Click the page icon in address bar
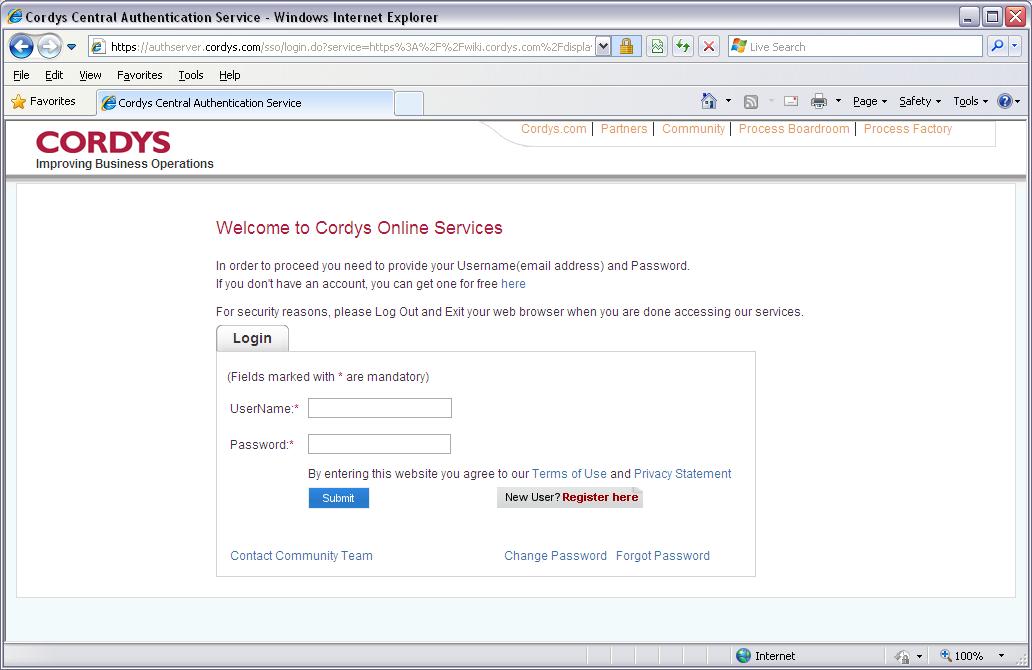The height and width of the screenshot is (670, 1032). point(98,47)
